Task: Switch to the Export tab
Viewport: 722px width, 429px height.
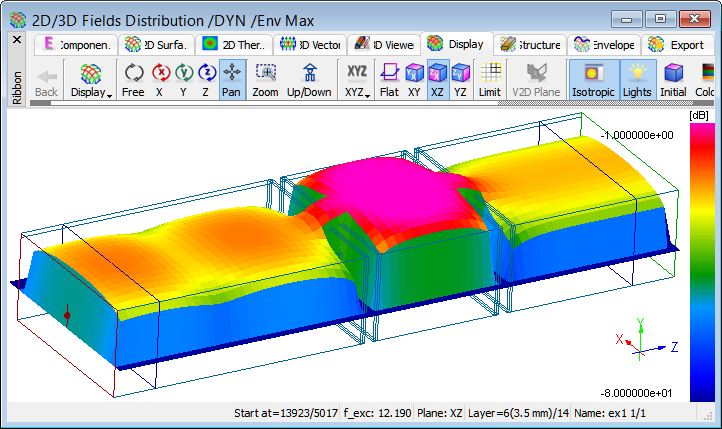Action: [x=676, y=44]
